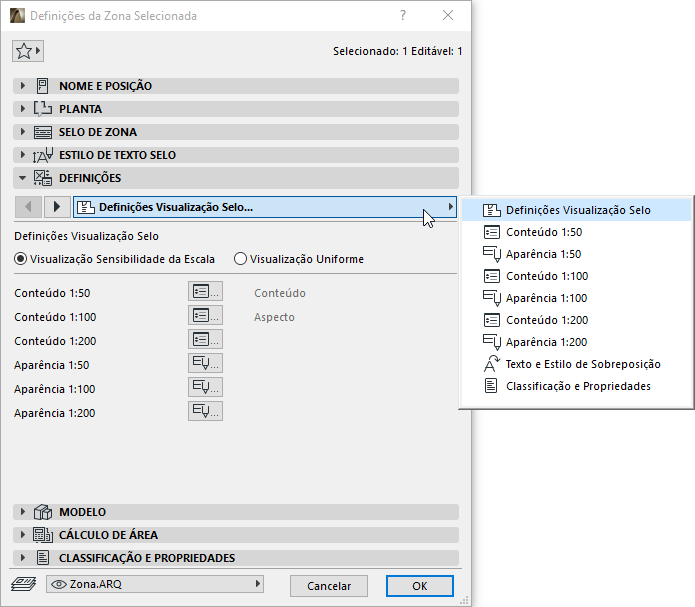695x607 pixels.
Task: Click the Nome e Posição panel icon
Action: click(x=43, y=86)
